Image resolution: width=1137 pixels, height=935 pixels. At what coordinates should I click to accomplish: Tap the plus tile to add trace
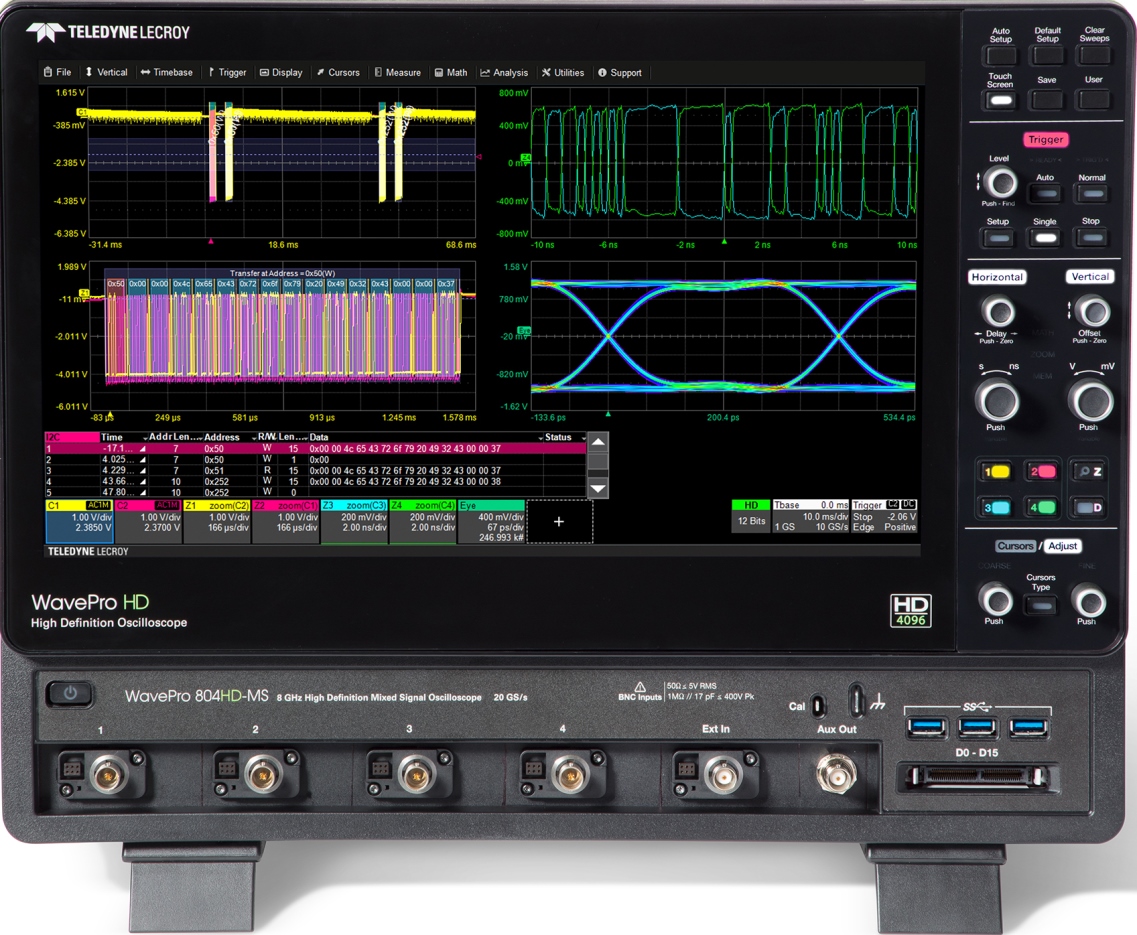(559, 522)
